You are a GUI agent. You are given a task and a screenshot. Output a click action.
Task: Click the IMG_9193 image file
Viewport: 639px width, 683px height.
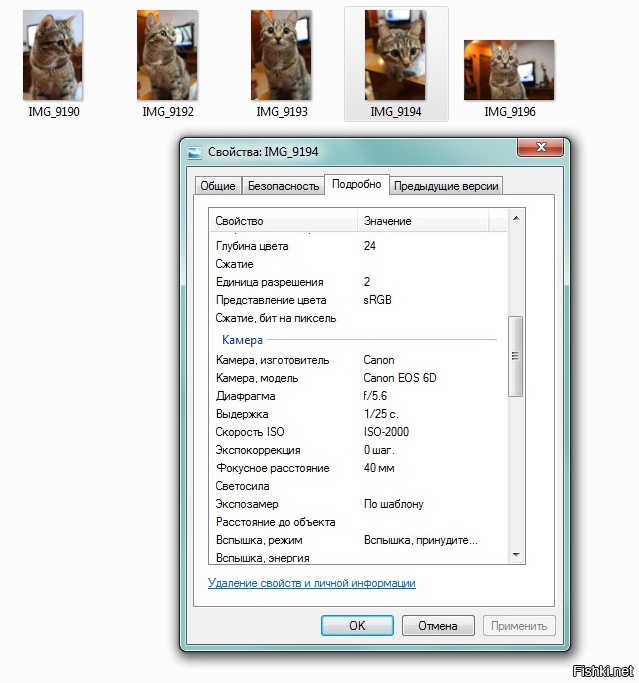[281, 56]
